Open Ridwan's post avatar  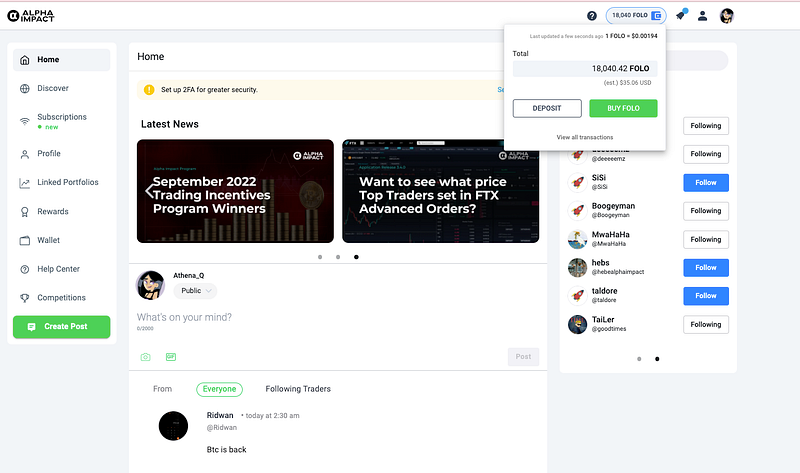pos(173,426)
